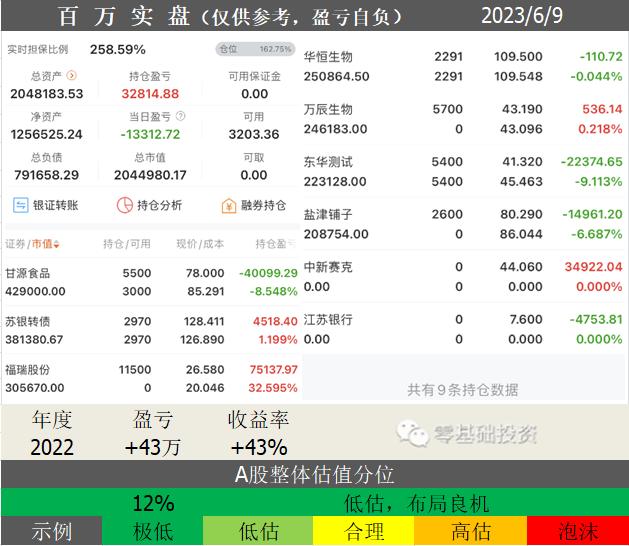Screen dimensions: 629x546
Task: Open the 中新赛克 holding row
Action: [463, 276]
